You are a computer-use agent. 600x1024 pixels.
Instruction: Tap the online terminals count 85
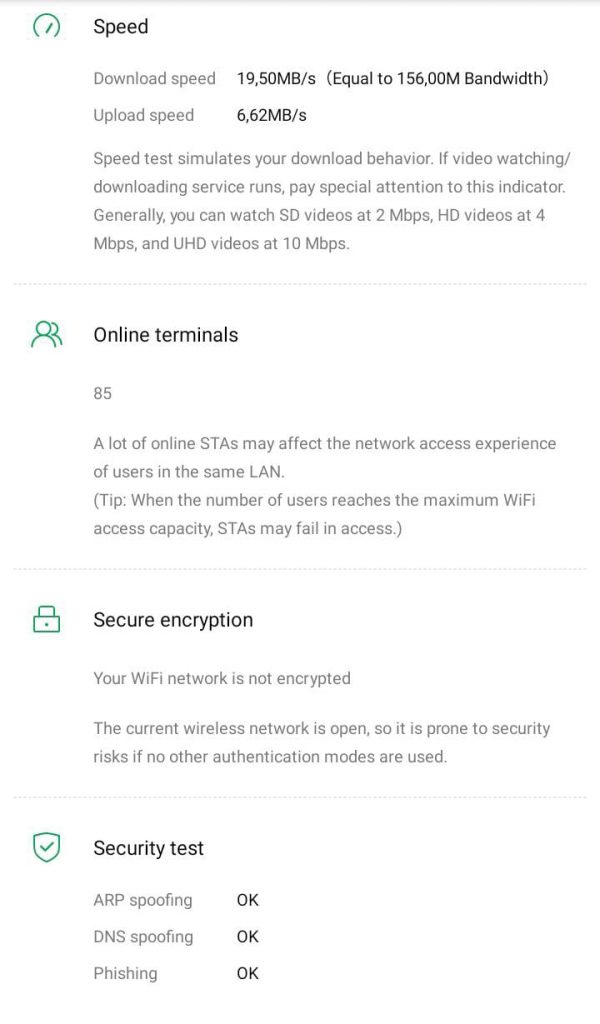pos(102,393)
